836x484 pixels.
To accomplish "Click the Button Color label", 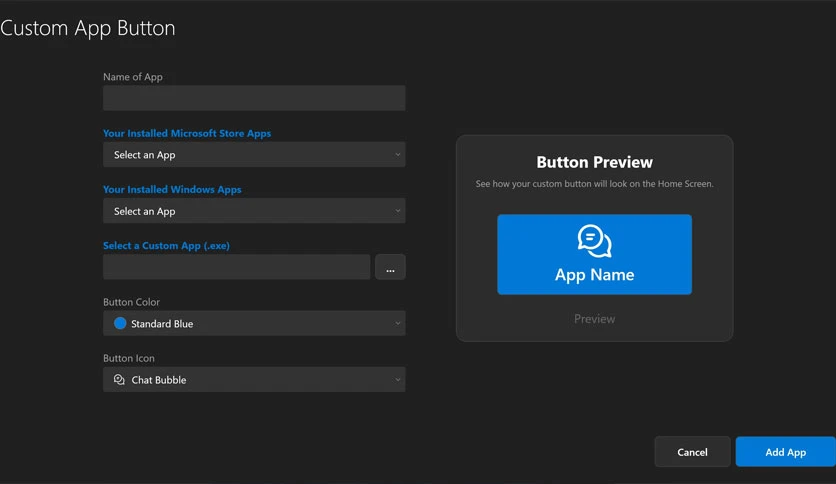I will (x=131, y=302).
